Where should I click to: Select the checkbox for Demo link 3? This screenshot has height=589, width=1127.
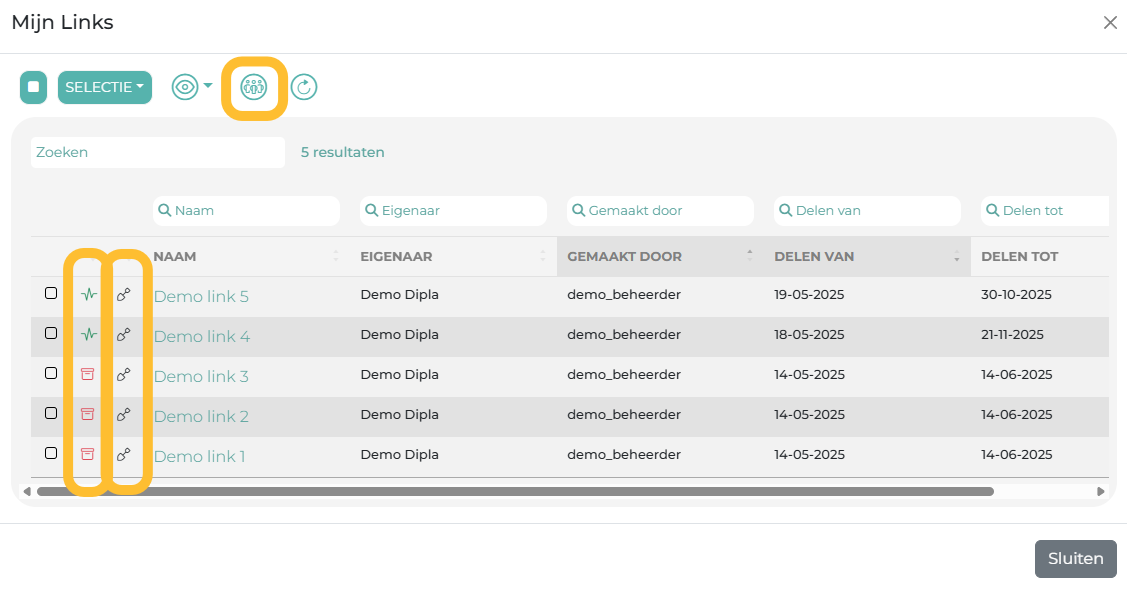click(51, 373)
